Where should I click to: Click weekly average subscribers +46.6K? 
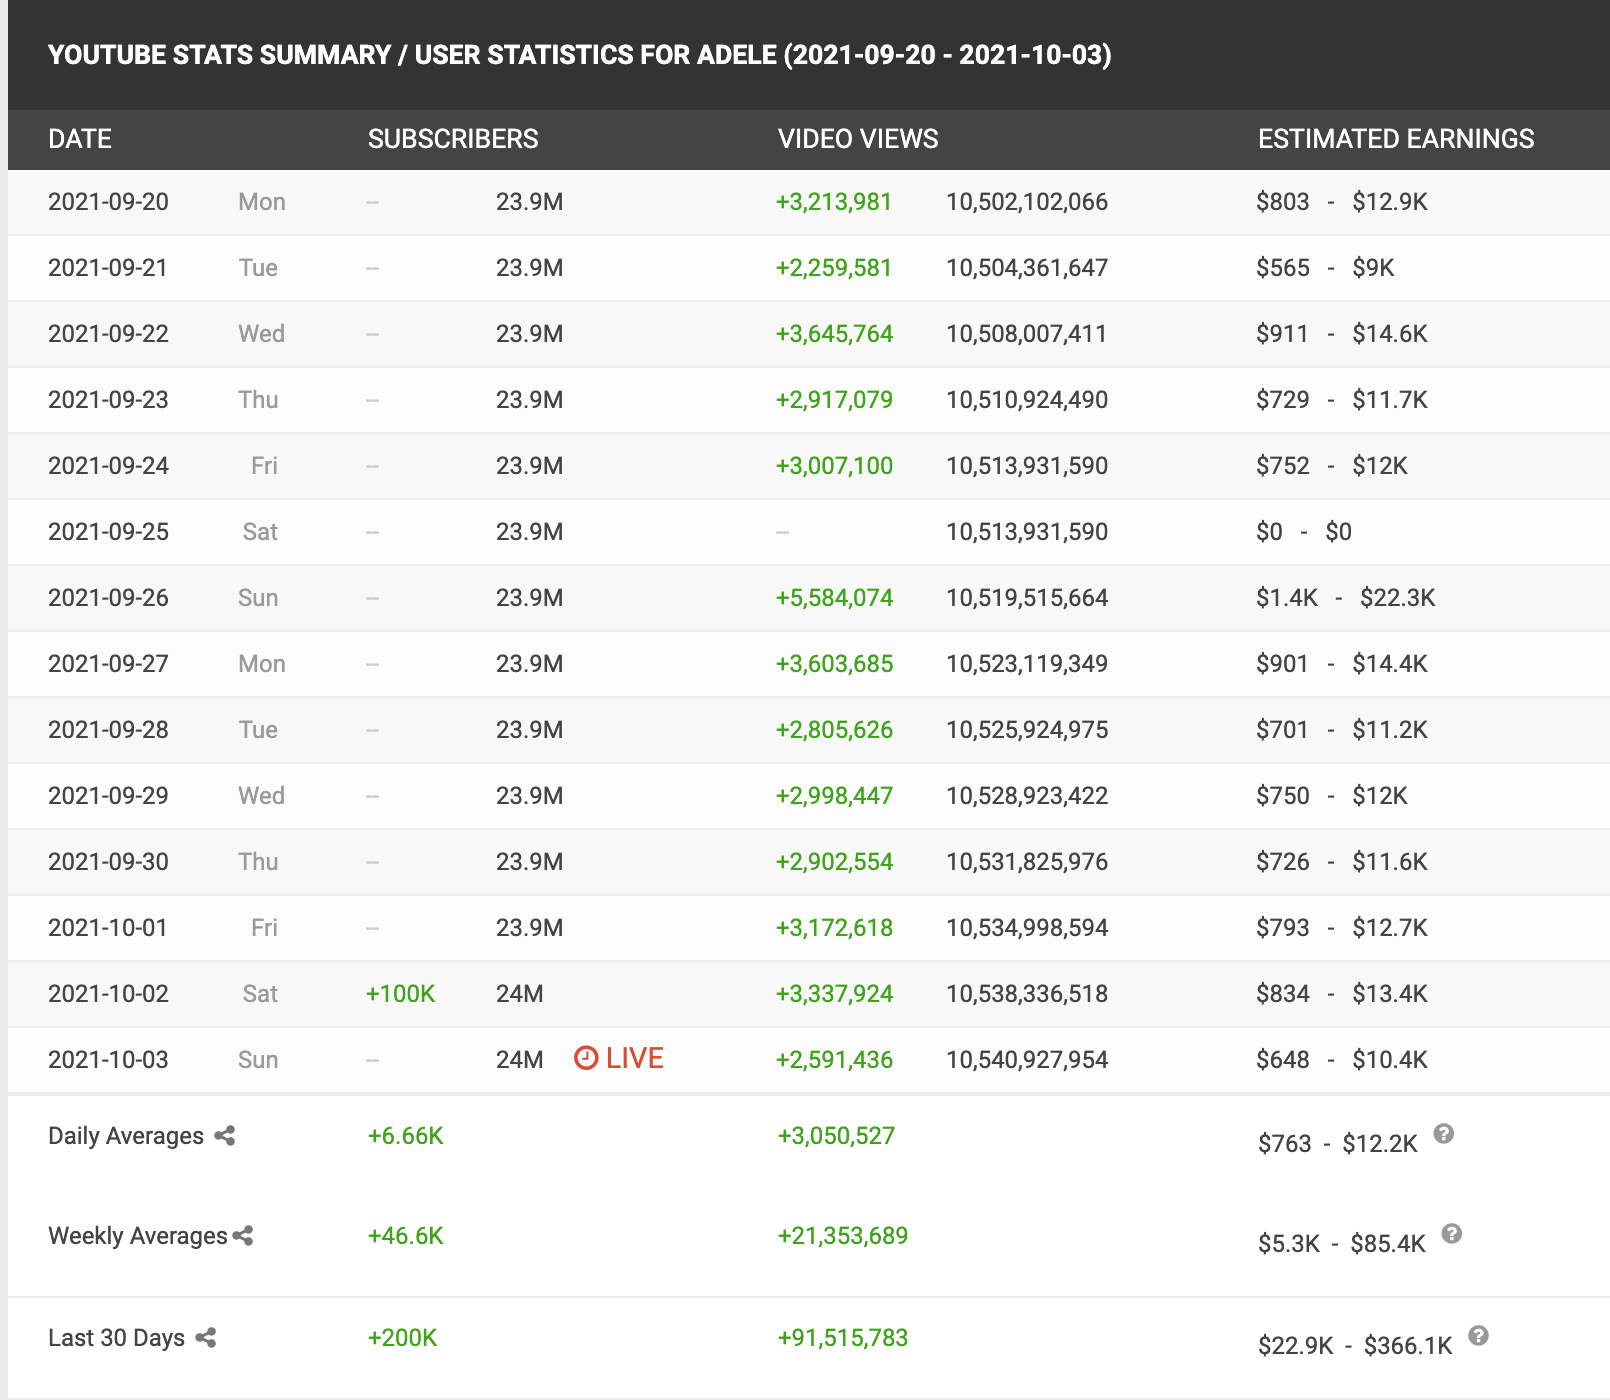point(405,1236)
